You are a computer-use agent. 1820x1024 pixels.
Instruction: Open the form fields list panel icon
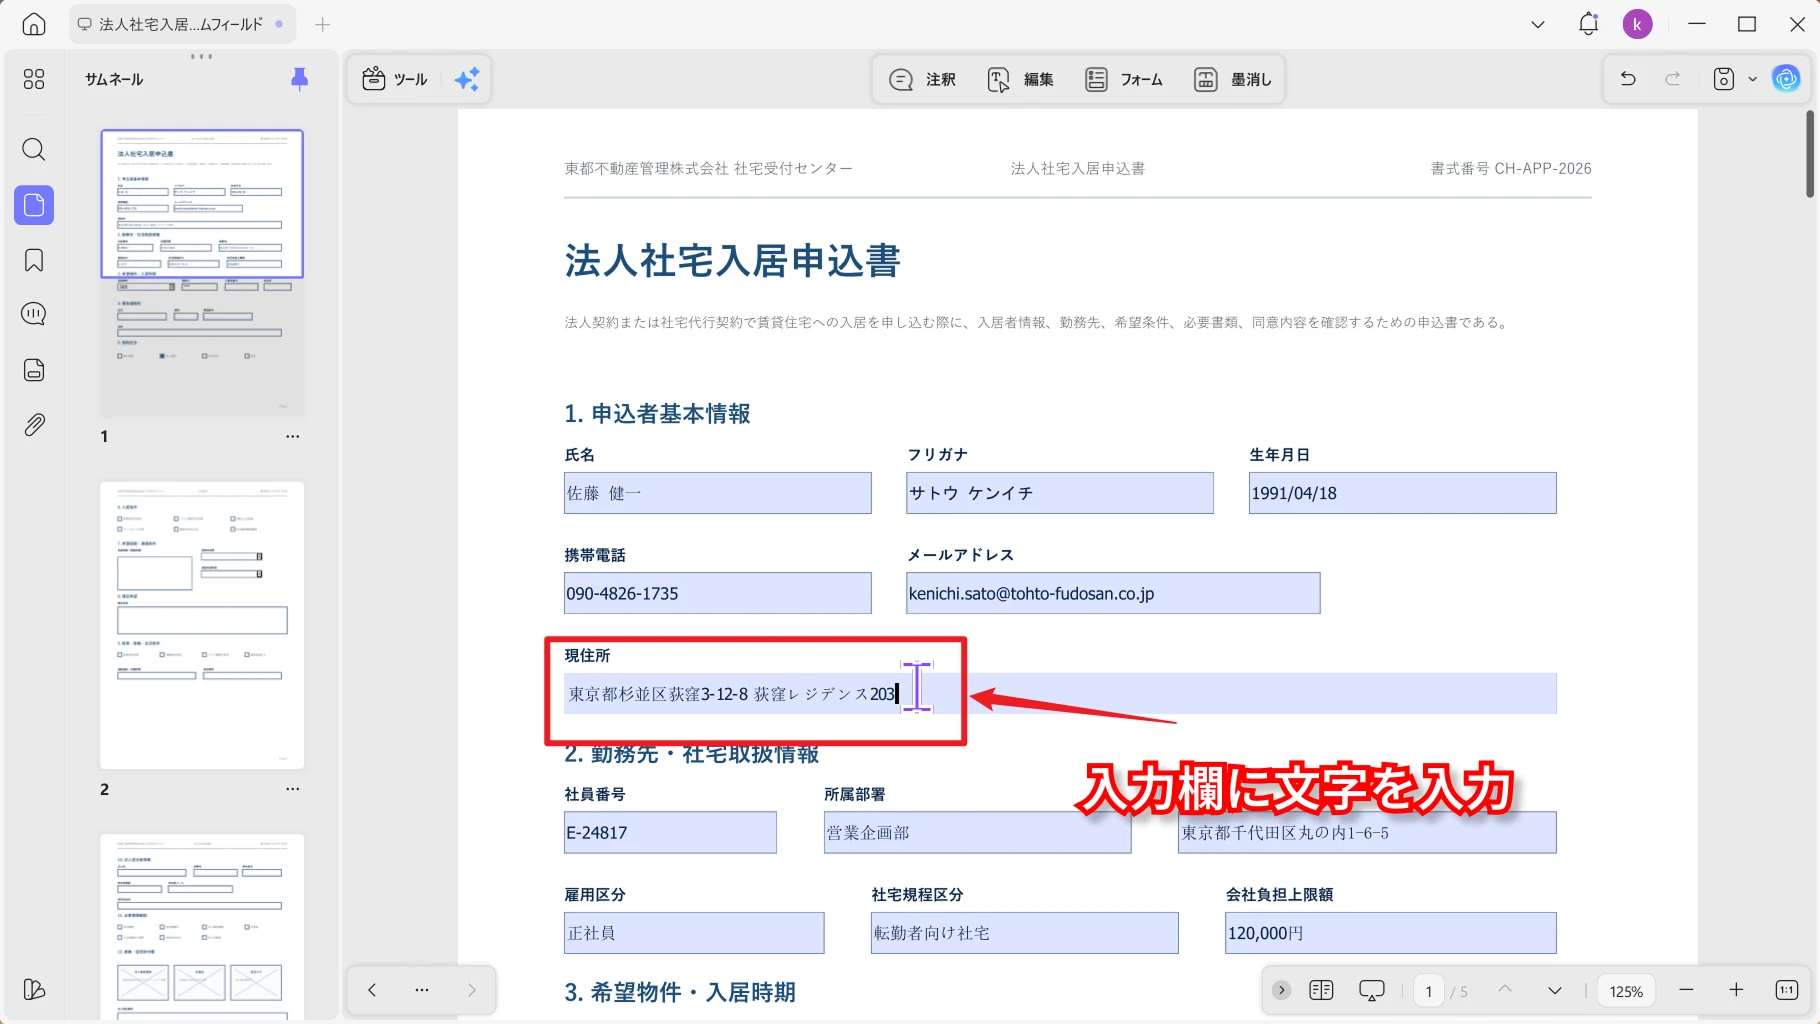(34, 370)
